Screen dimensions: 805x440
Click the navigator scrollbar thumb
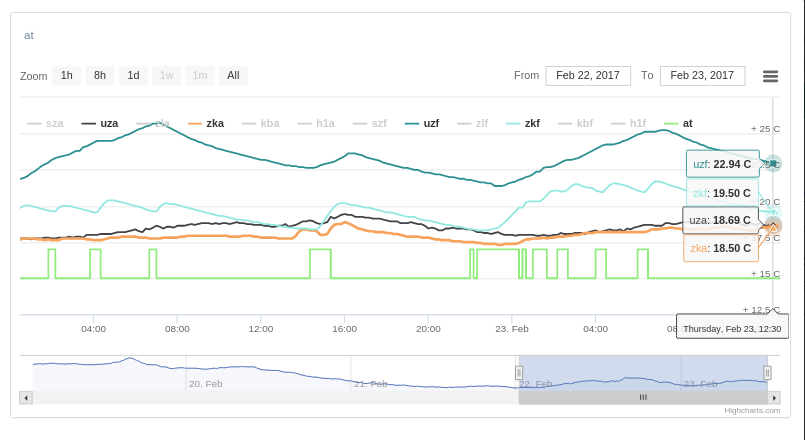(643, 397)
